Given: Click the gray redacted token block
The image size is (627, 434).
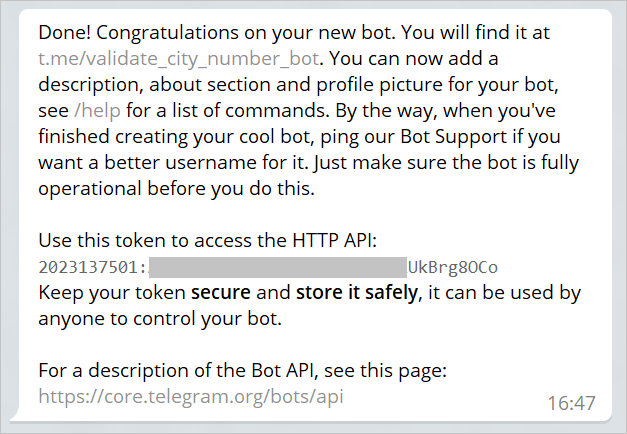Looking at the screenshot, I should 277,267.
